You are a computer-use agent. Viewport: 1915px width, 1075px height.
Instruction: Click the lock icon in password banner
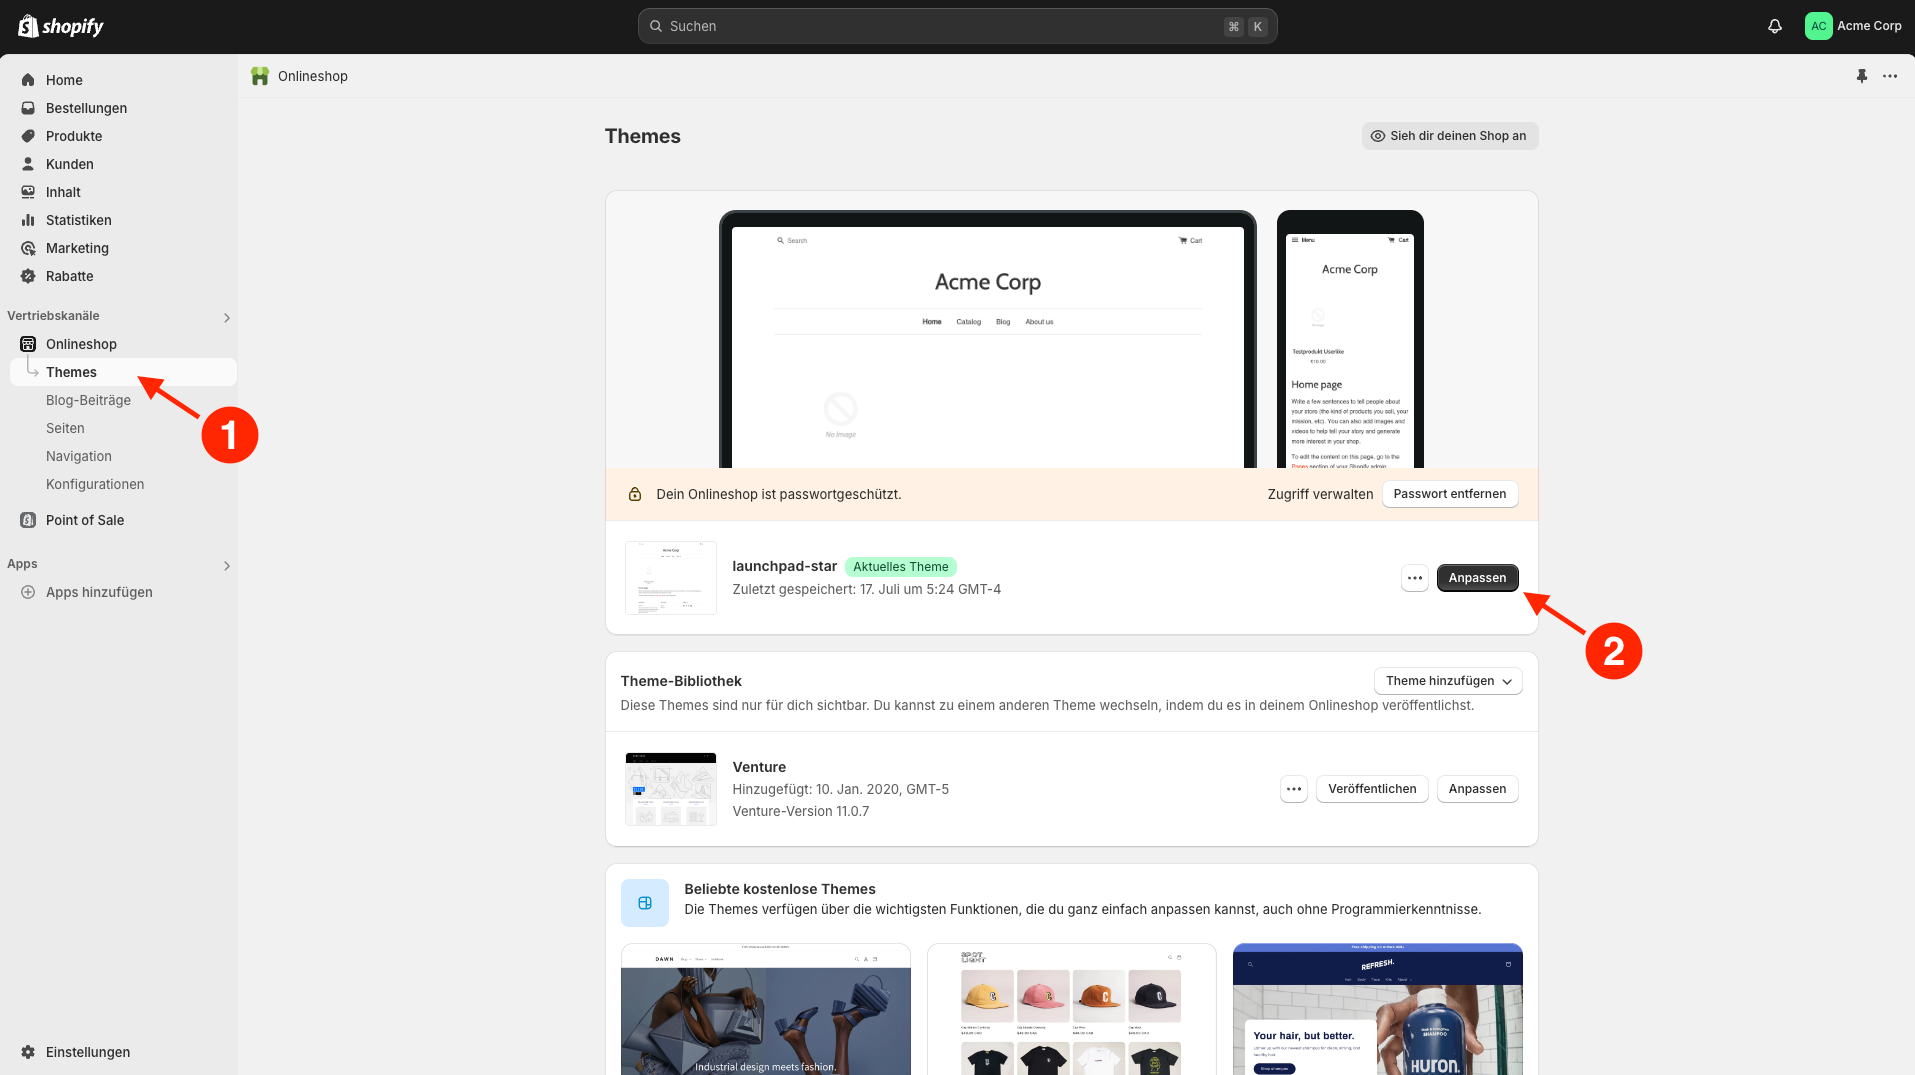point(634,494)
